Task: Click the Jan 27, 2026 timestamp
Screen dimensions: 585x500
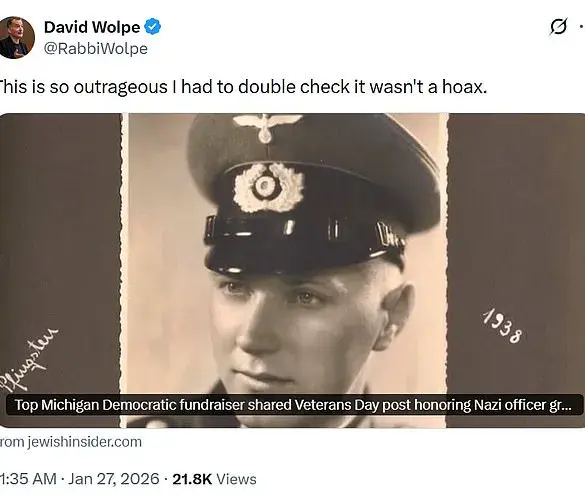Action: (x=113, y=479)
